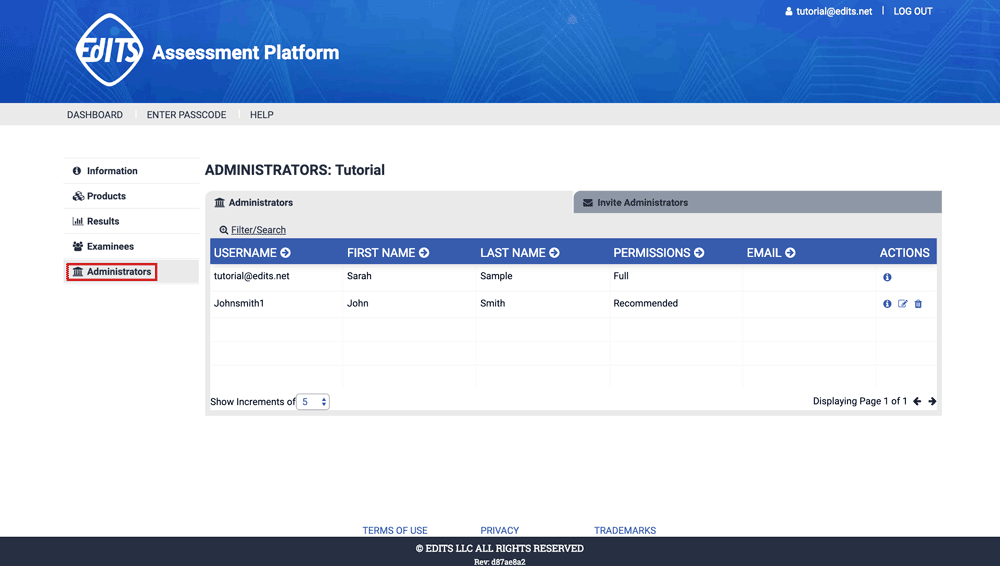Open Results in the sidebar
Screen dimensions: 1000x566
point(131,221)
